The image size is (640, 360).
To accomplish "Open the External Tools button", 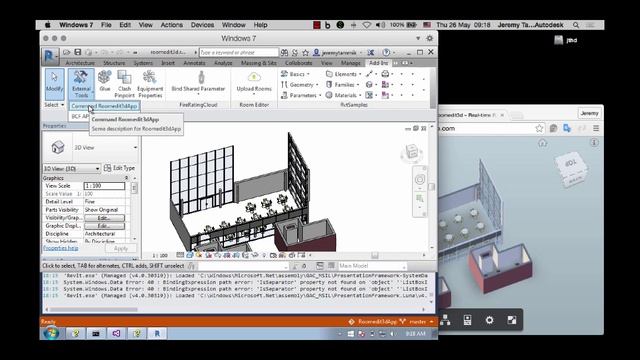I will coord(81,84).
